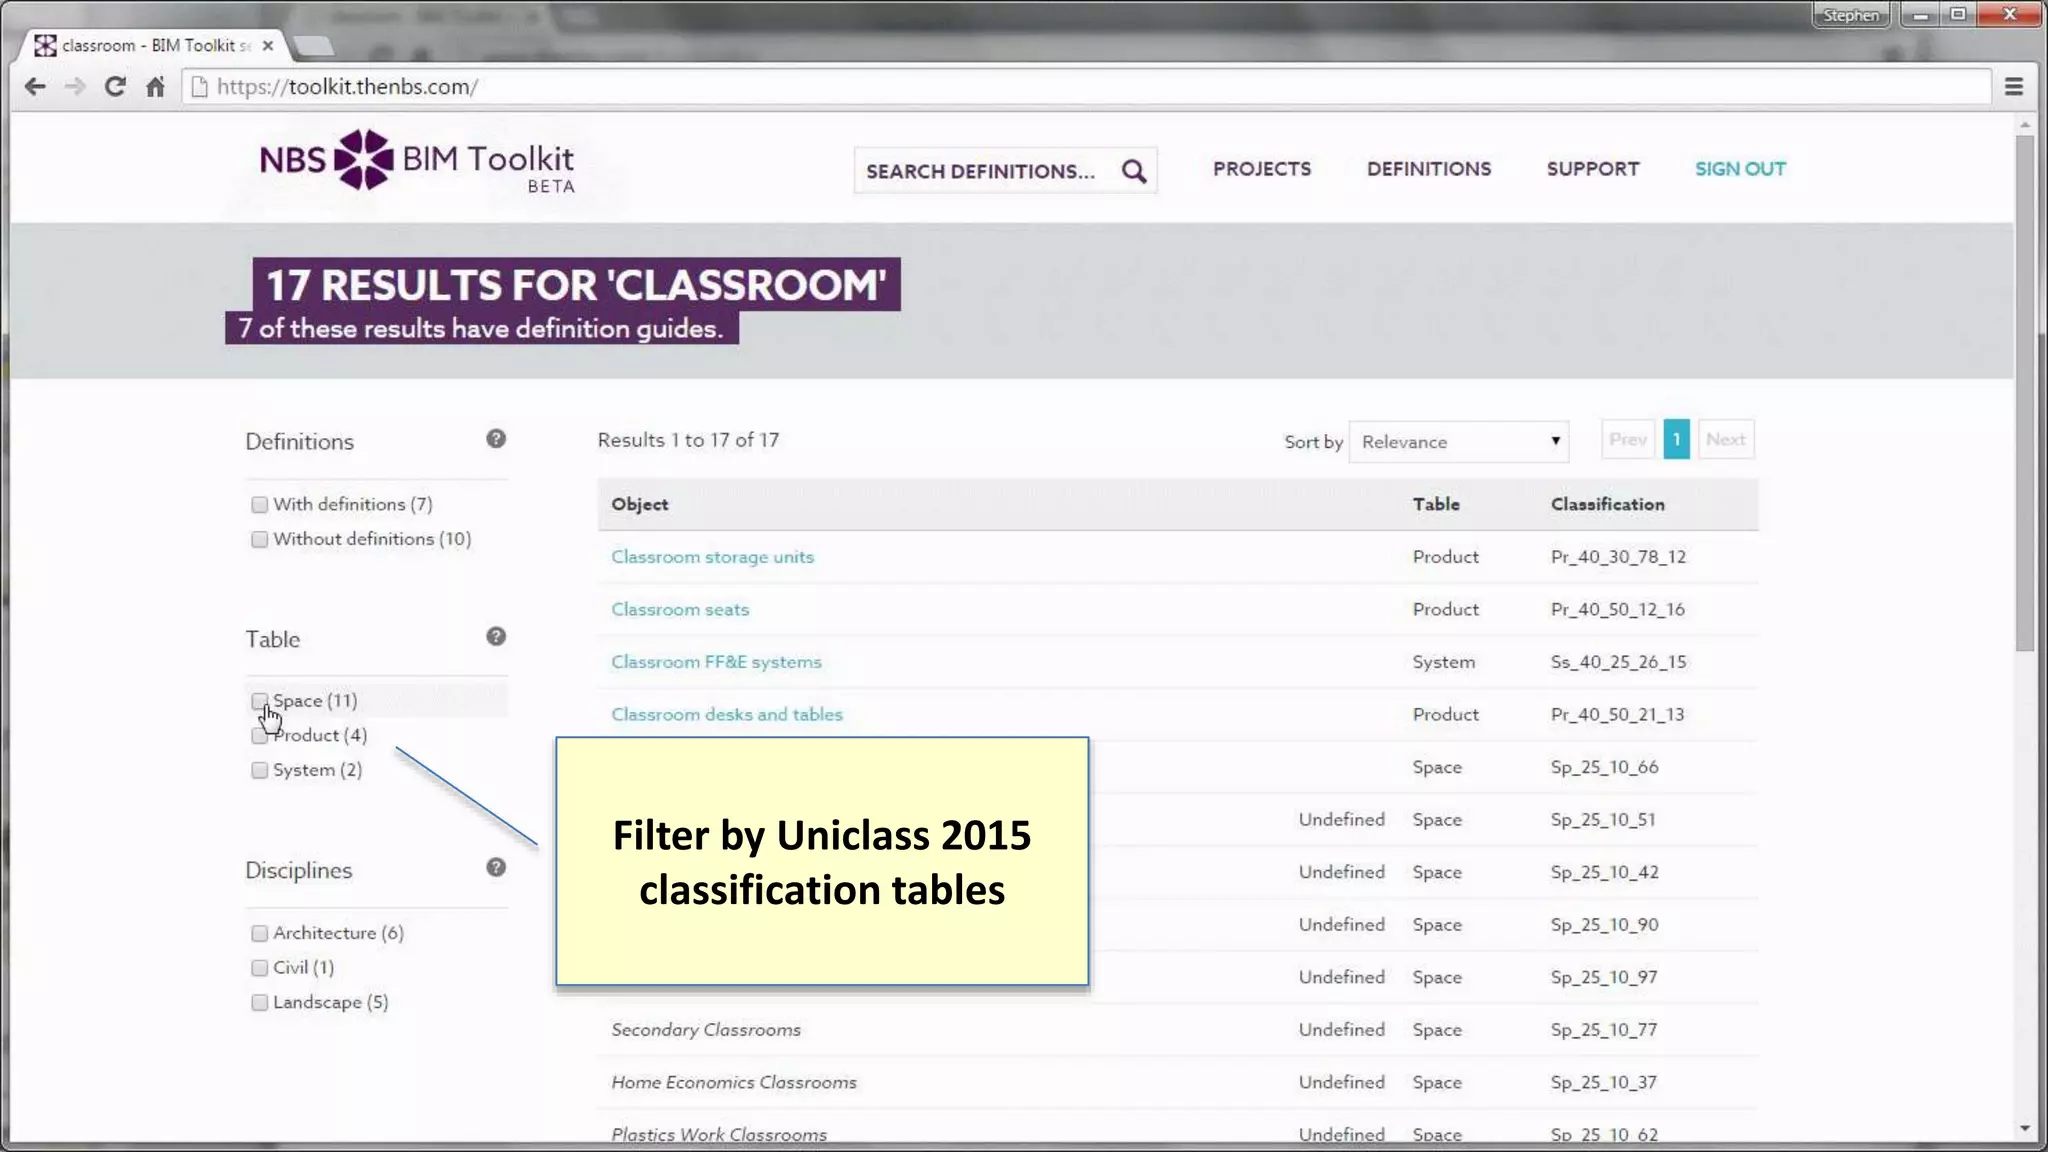Enable the Landscape (5) filter

click(x=260, y=1002)
